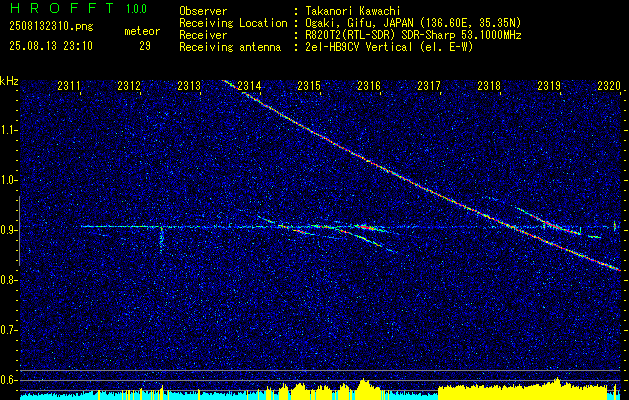Viewport: 629px width, 400px height.
Task: Click the timestamp 25.08.13 23:10
Action: tap(51, 46)
